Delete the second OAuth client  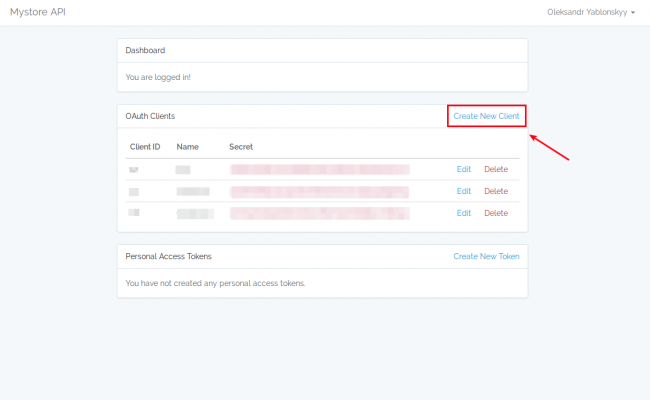point(496,191)
